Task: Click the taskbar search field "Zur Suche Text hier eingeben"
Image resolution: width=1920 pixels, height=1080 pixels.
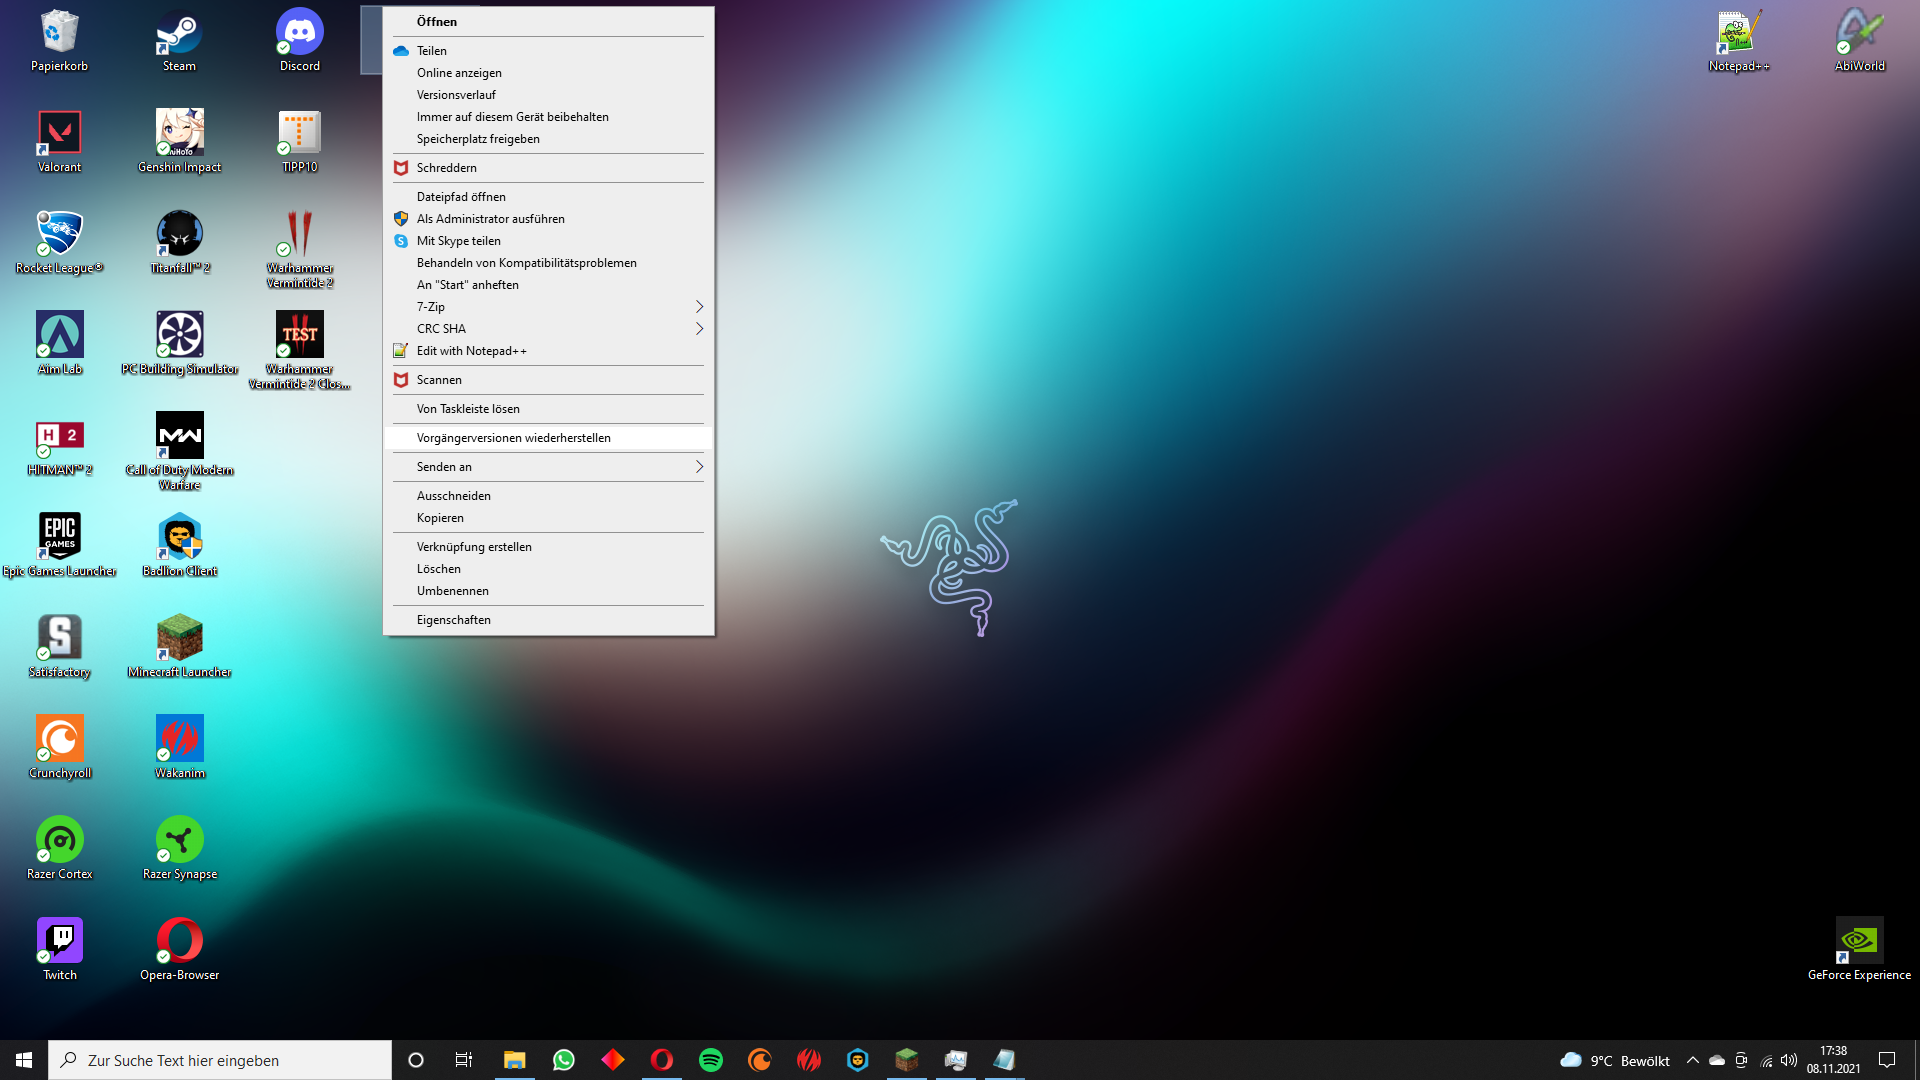Action: point(220,1059)
